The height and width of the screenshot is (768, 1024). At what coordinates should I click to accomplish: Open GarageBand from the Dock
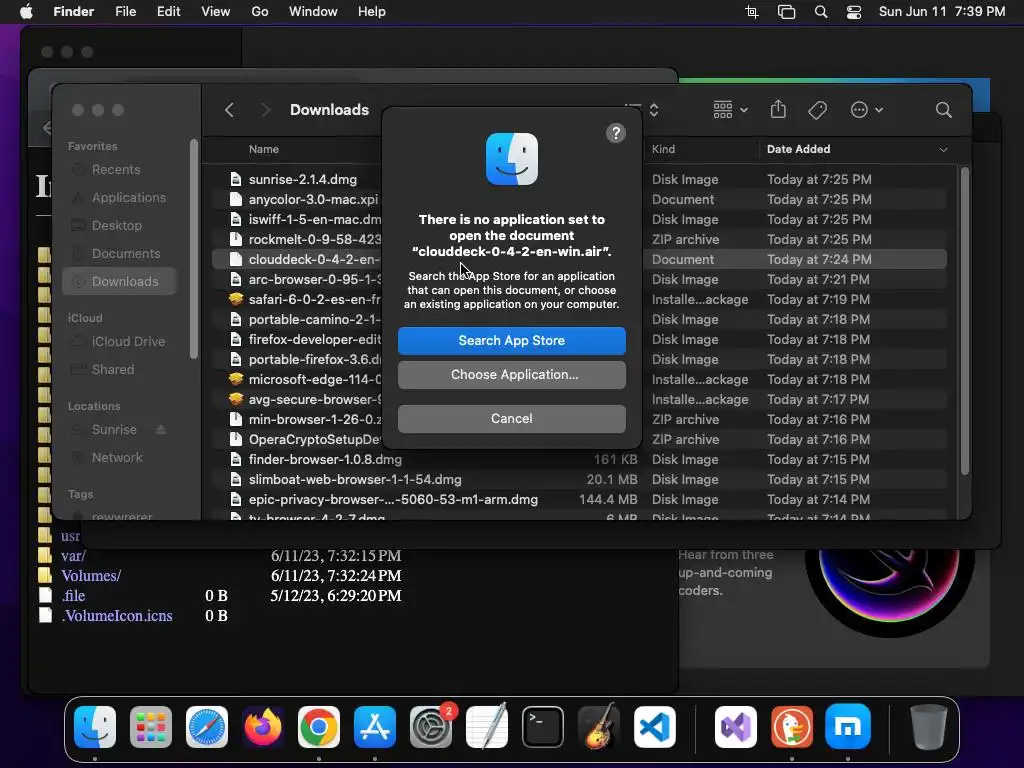[x=599, y=727]
